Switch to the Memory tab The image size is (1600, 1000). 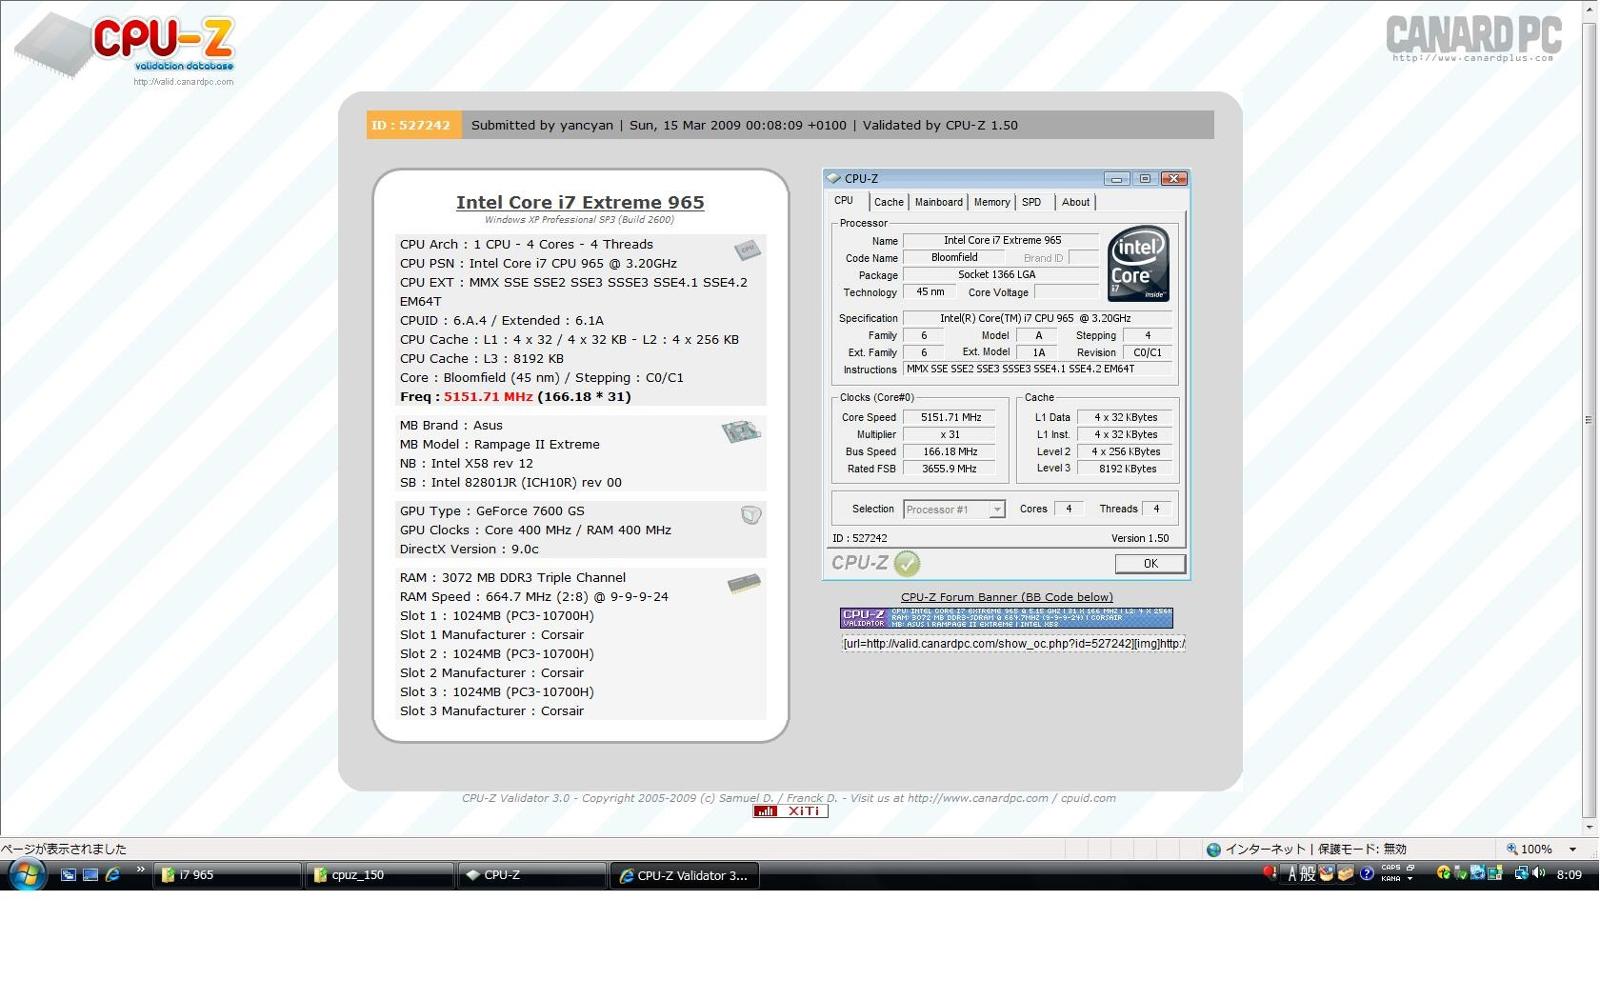coord(991,202)
